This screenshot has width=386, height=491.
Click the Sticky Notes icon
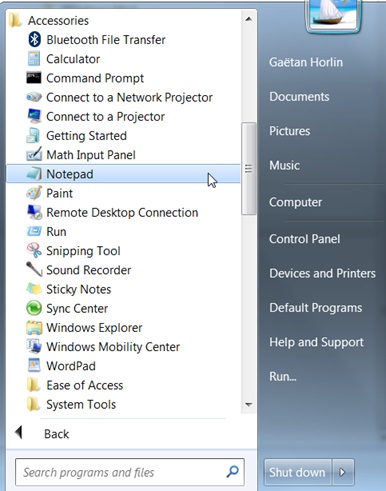(x=34, y=289)
